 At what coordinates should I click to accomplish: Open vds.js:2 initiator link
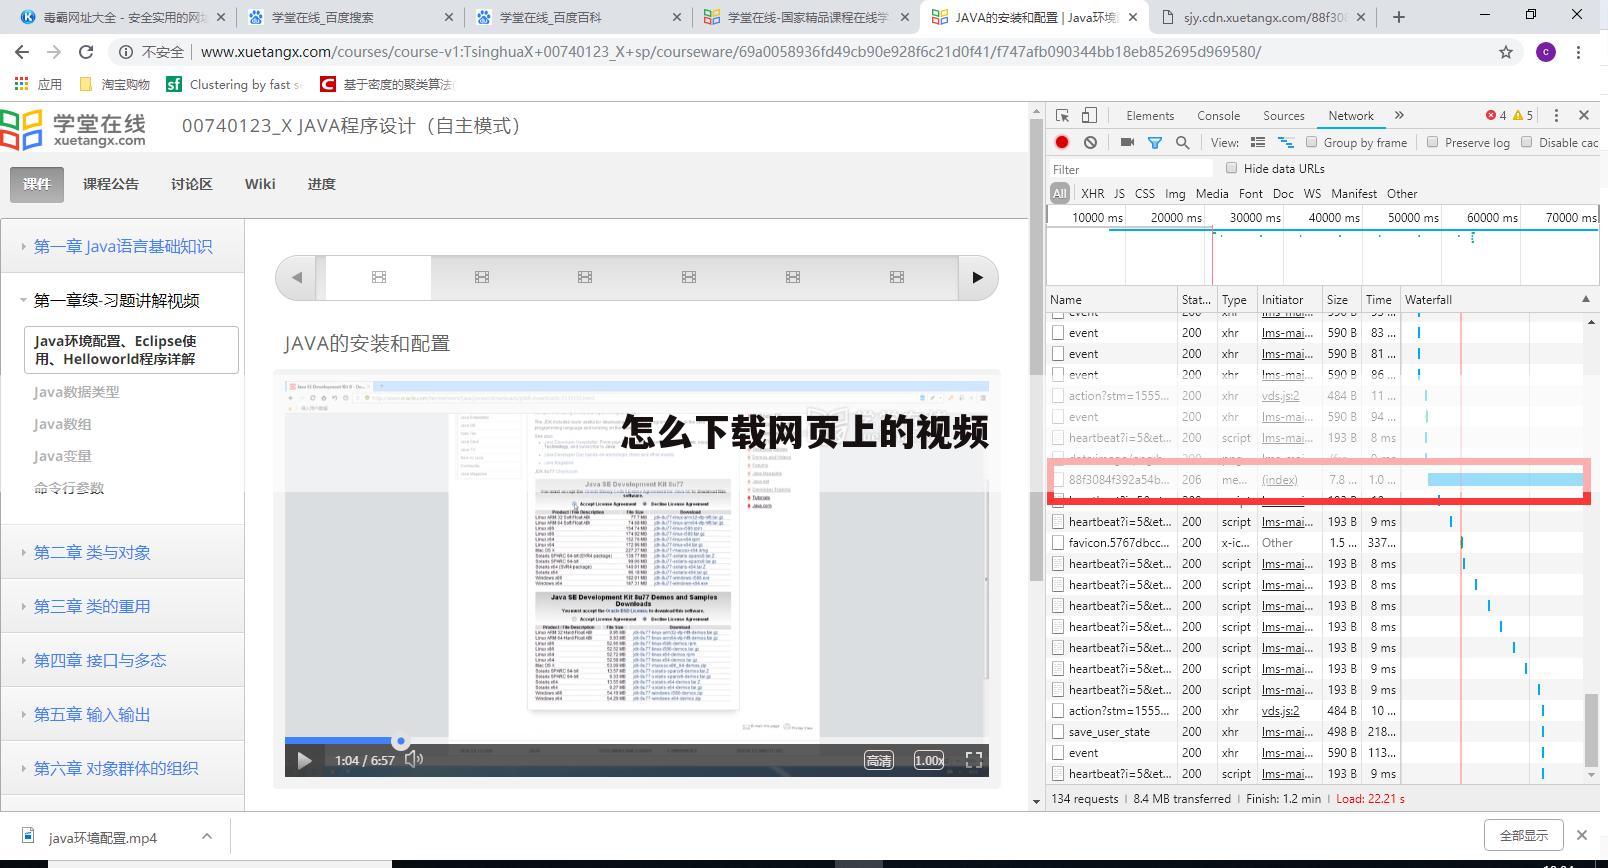coord(1280,710)
